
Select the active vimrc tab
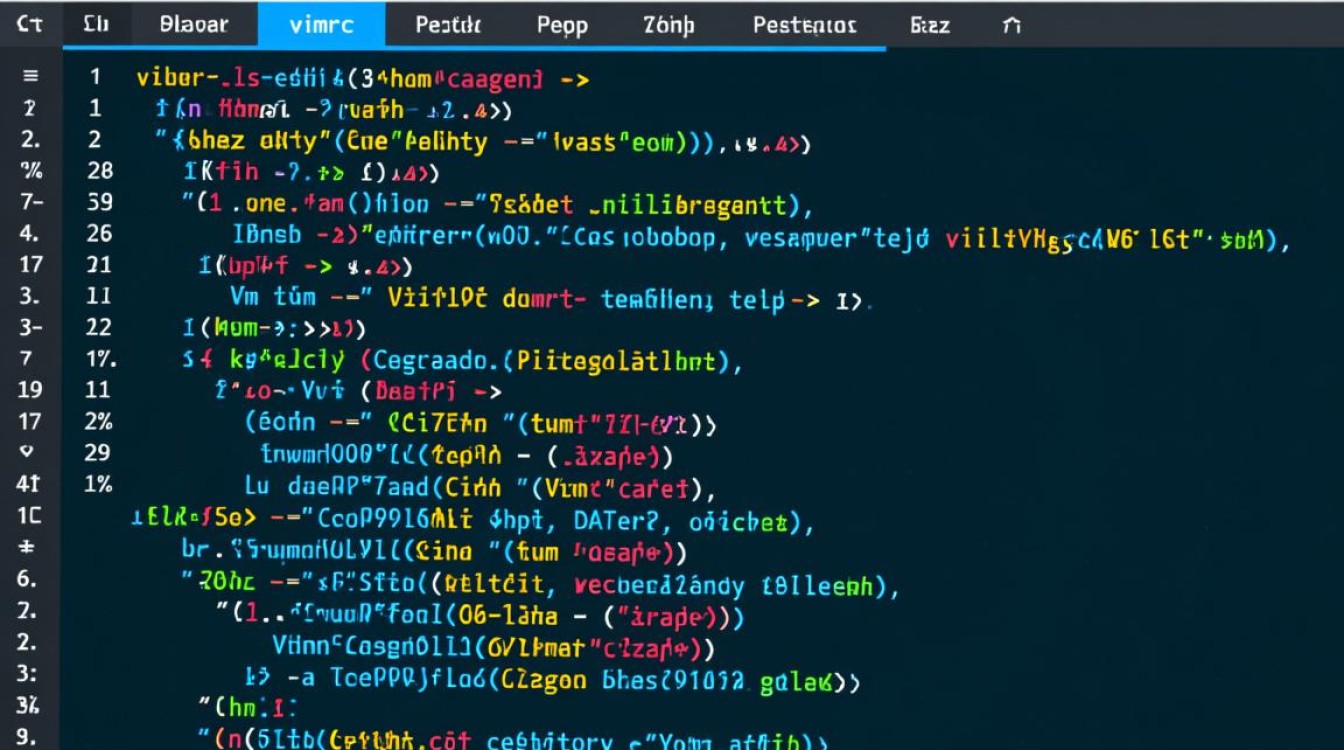320,25
